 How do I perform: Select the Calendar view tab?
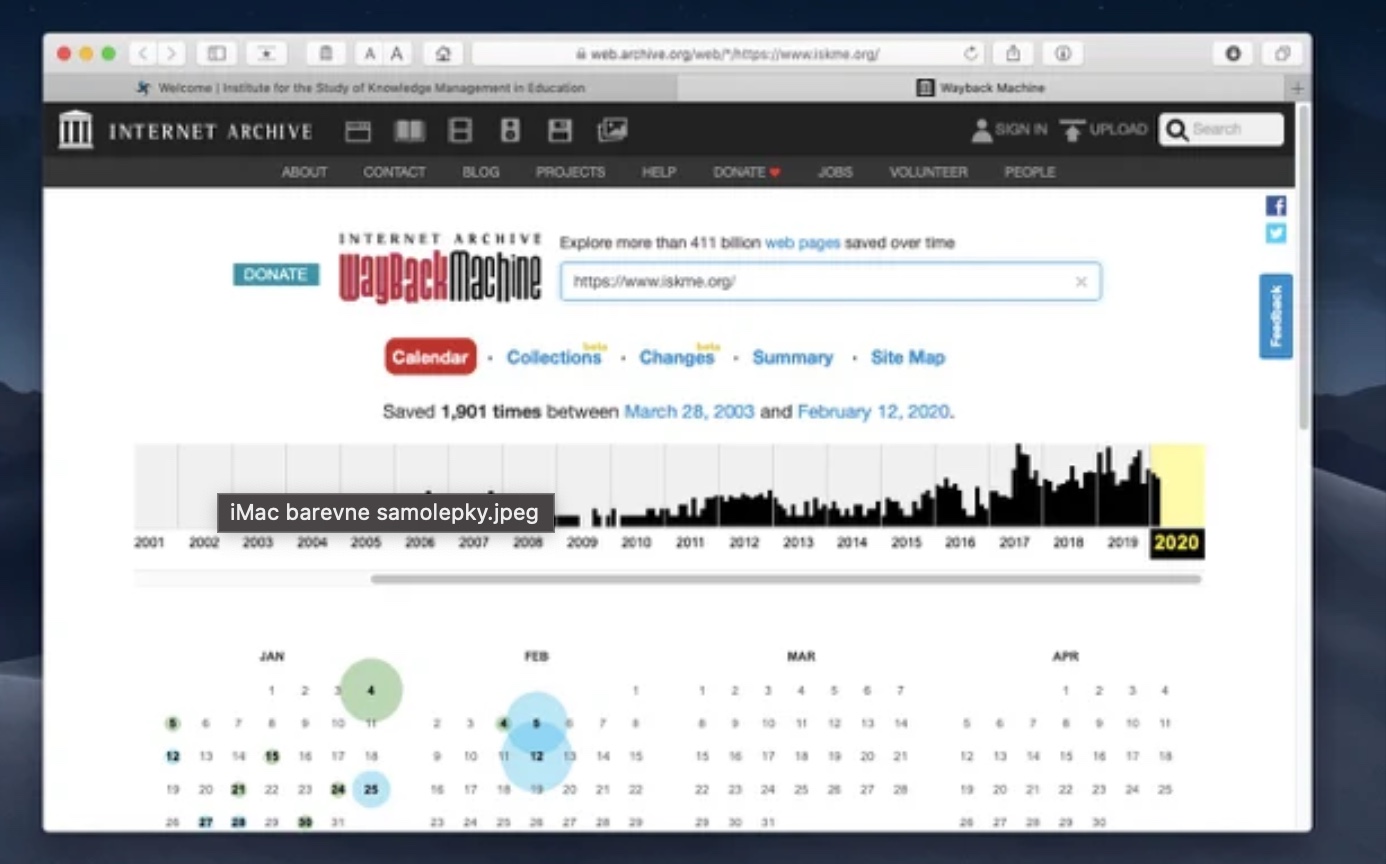430,357
